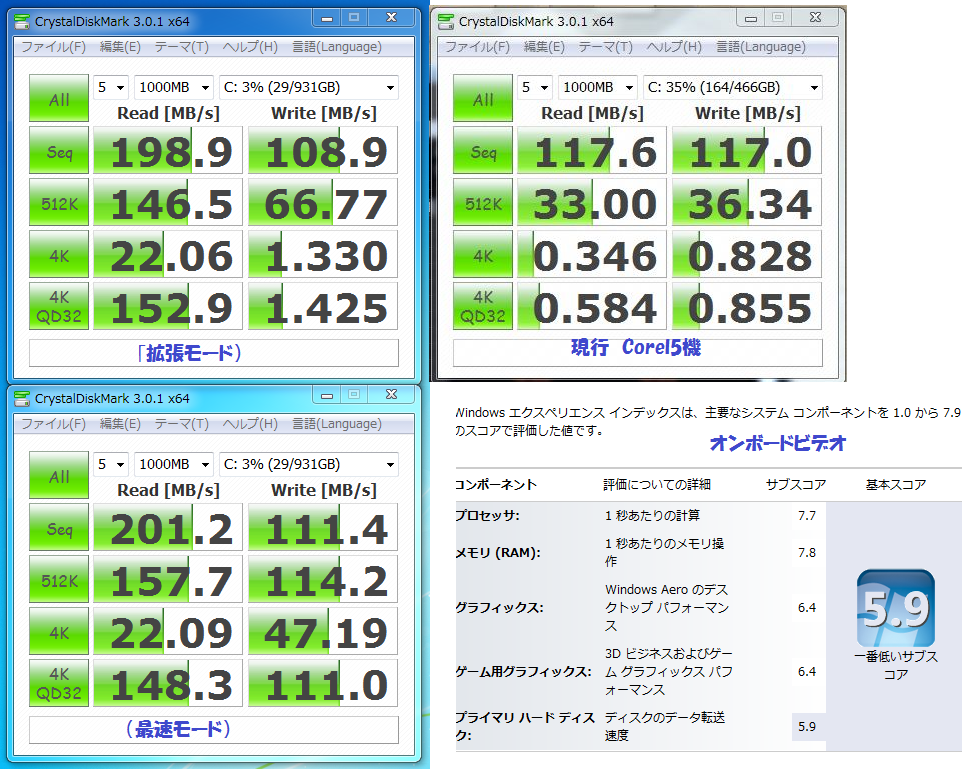The image size is (979, 769).
Task: Click the メモリ (RAM) subscore 7.8
Action: pos(807,552)
